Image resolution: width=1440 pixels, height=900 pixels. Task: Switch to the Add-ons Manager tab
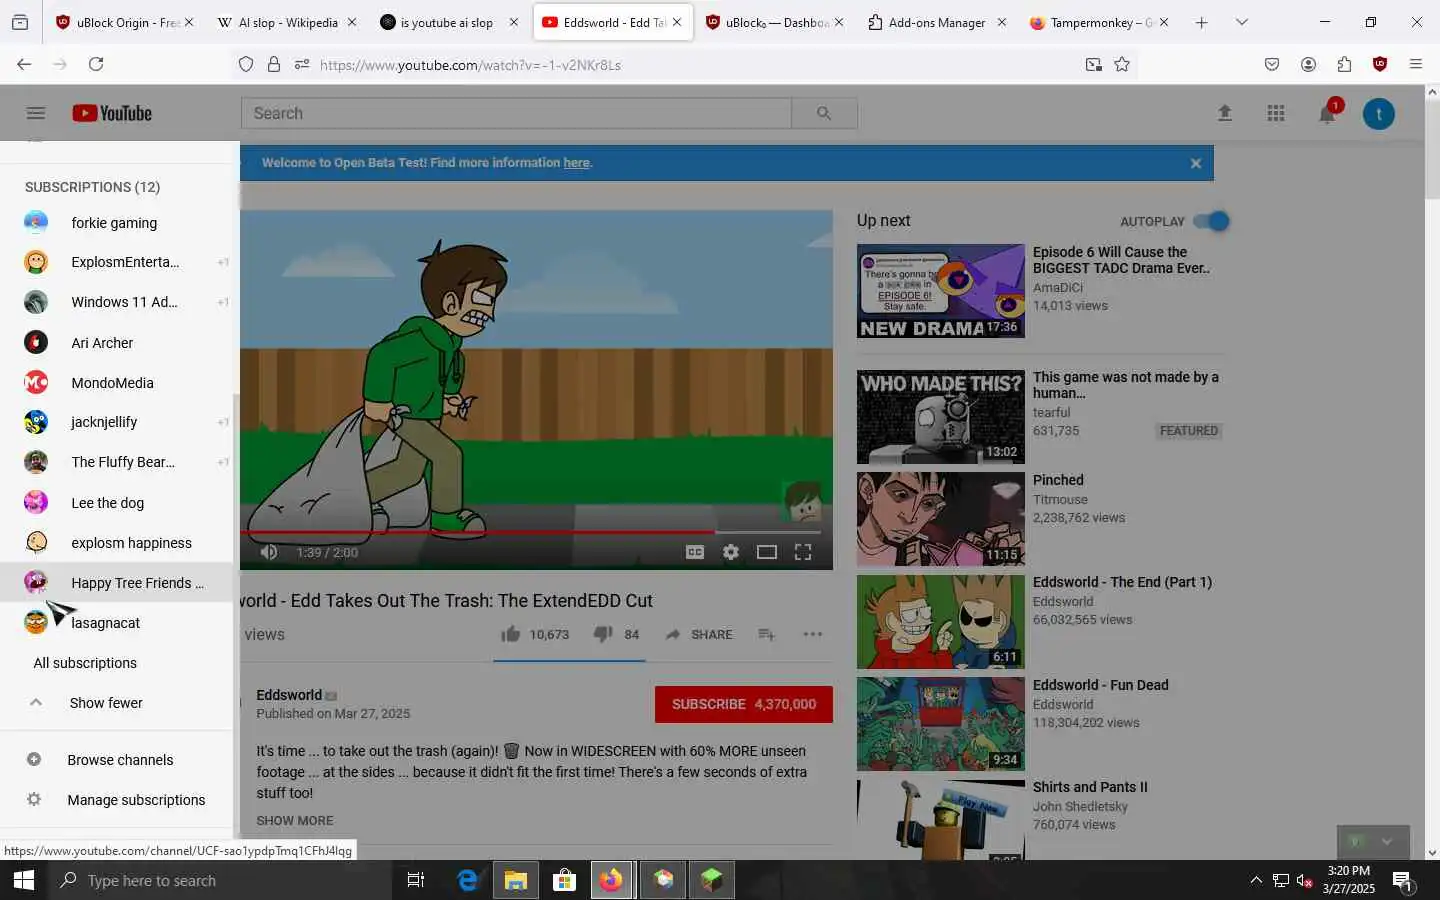point(936,22)
